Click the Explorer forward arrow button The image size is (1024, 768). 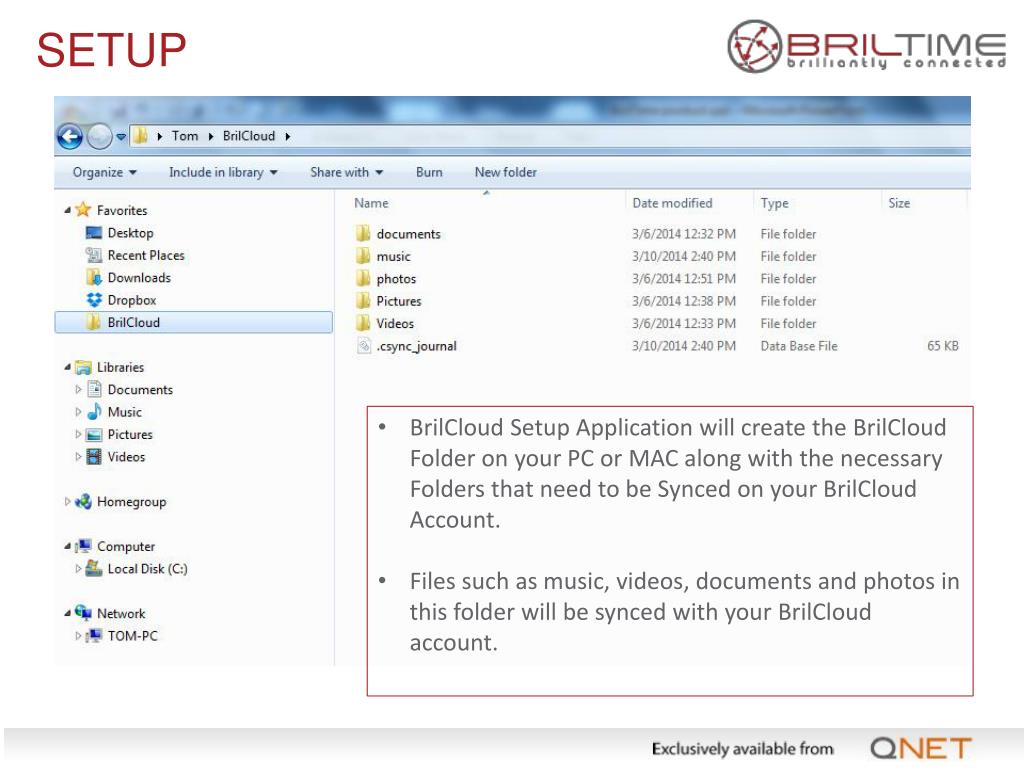coord(99,136)
